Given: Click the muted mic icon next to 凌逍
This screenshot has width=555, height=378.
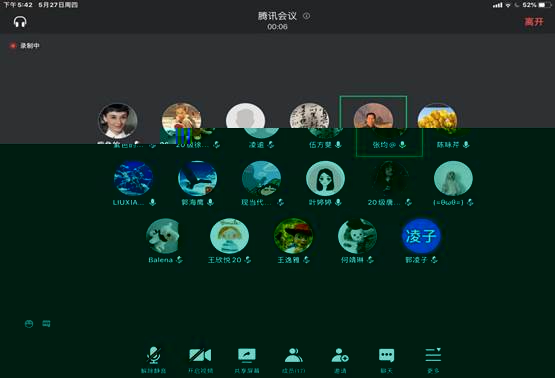Looking at the screenshot, I should (x=271, y=144).
